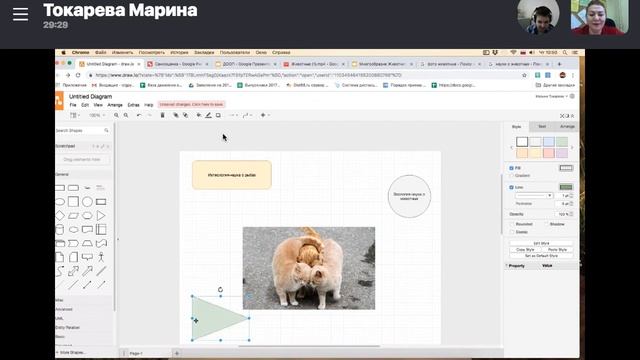
Task: Switch to the Text tab in format panel
Action: click(542, 127)
